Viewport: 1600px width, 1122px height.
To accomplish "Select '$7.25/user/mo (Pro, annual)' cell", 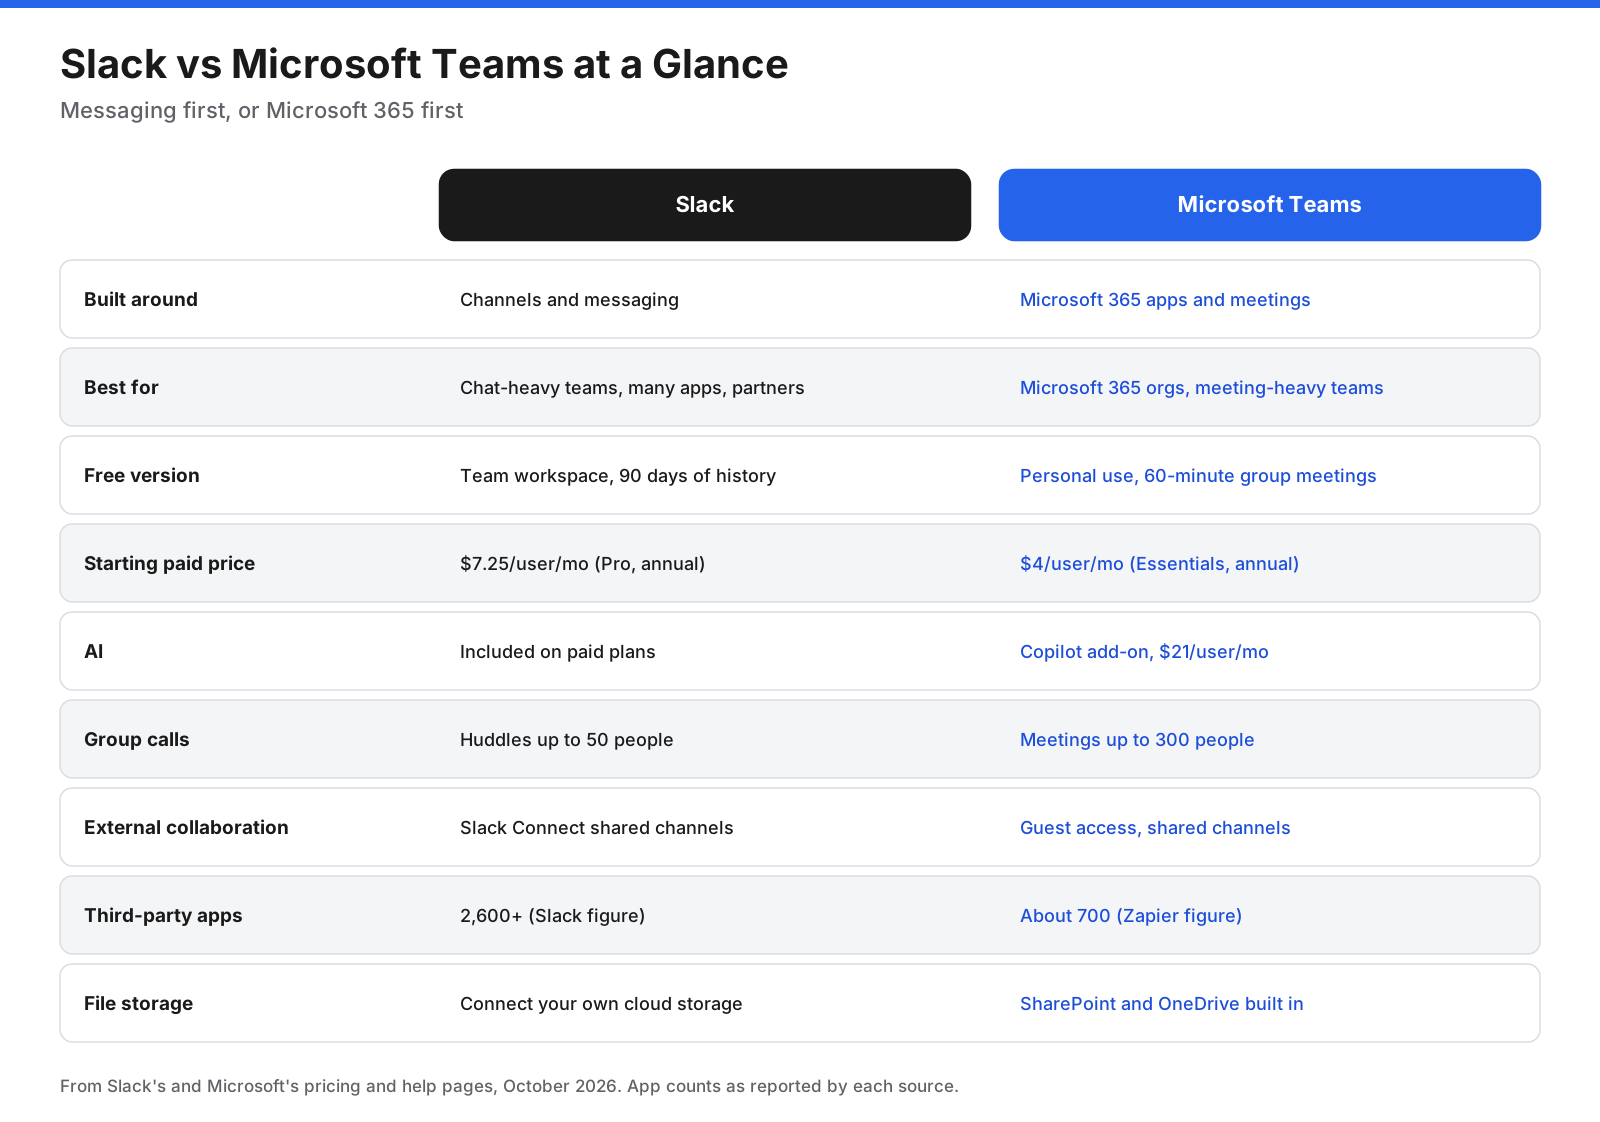I will (582, 564).
